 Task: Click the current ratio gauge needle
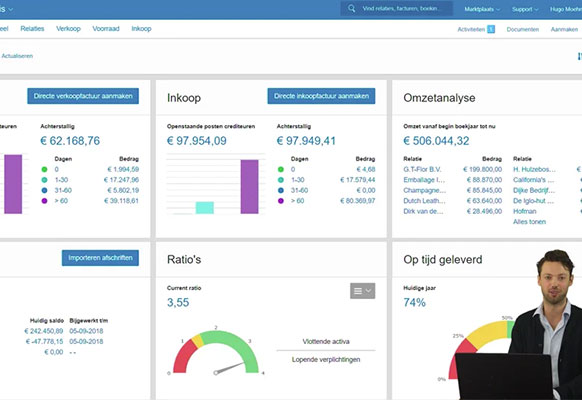point(229,368)
